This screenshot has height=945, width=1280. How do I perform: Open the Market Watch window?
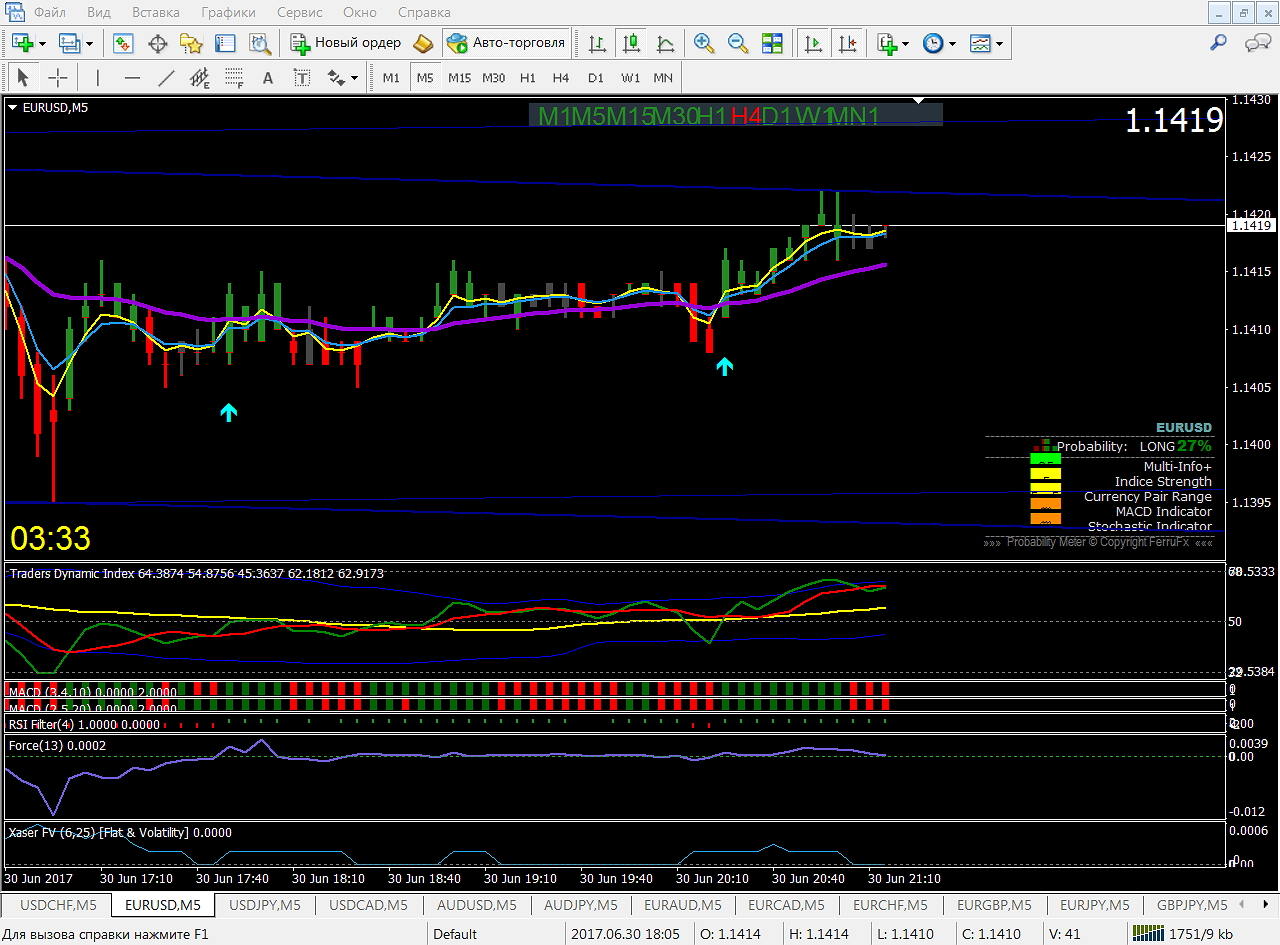coord(124,43)
